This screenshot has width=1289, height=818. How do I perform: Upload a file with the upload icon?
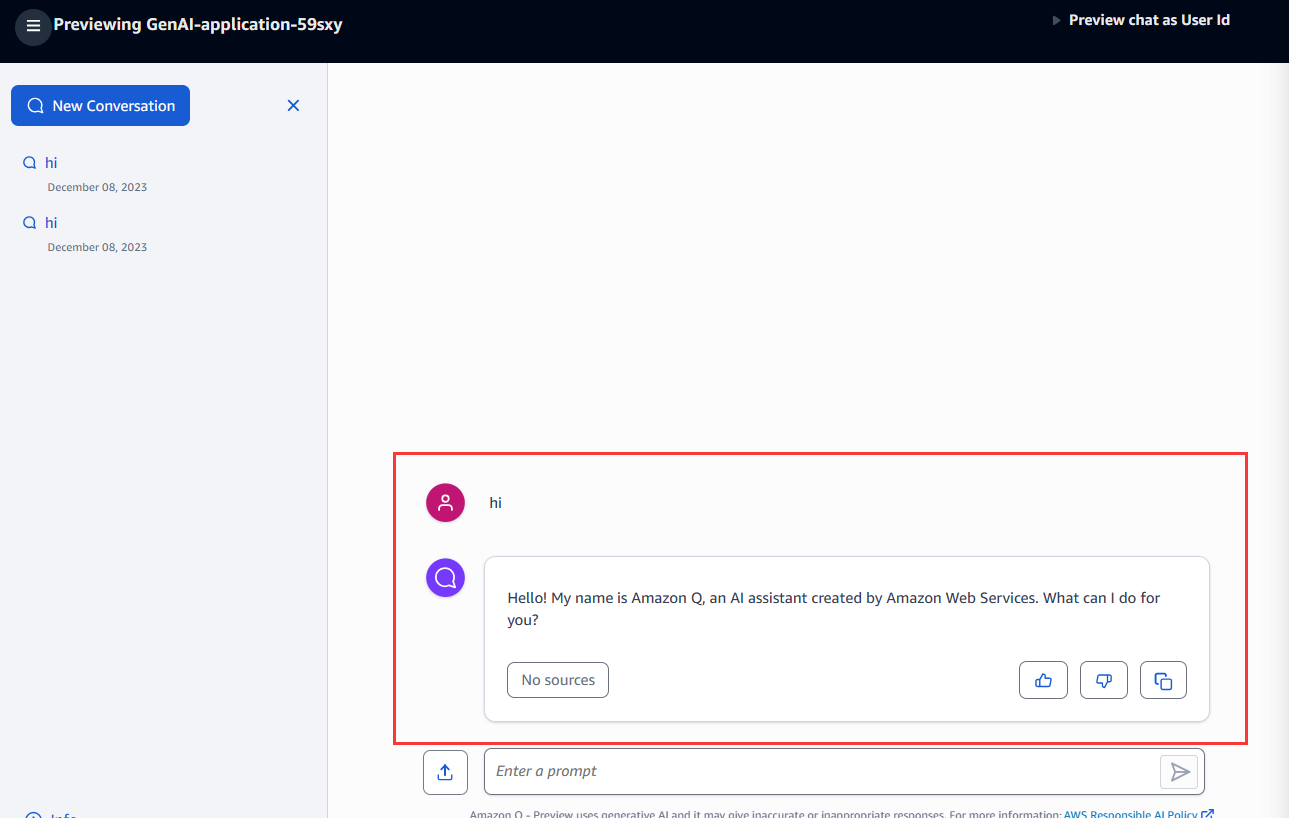click(x=445, y=772)
